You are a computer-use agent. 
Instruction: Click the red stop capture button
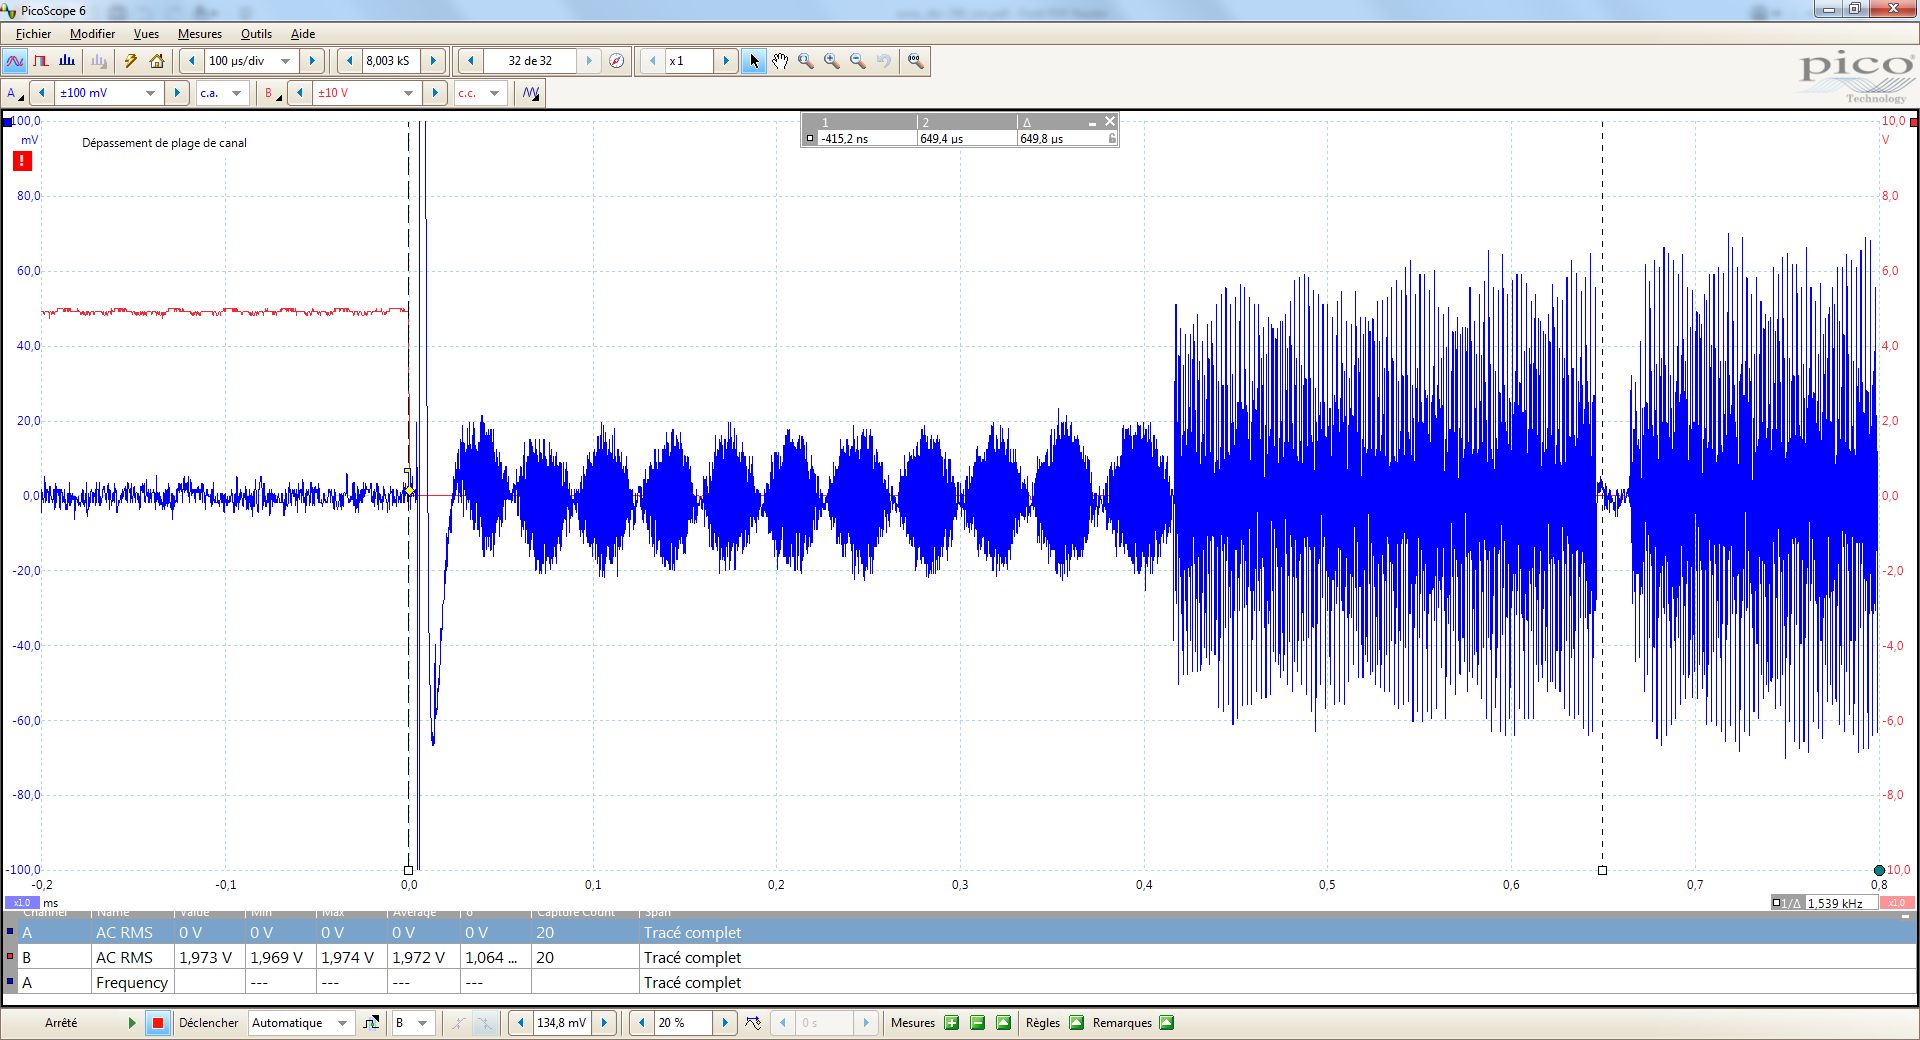coord(158,1023)
